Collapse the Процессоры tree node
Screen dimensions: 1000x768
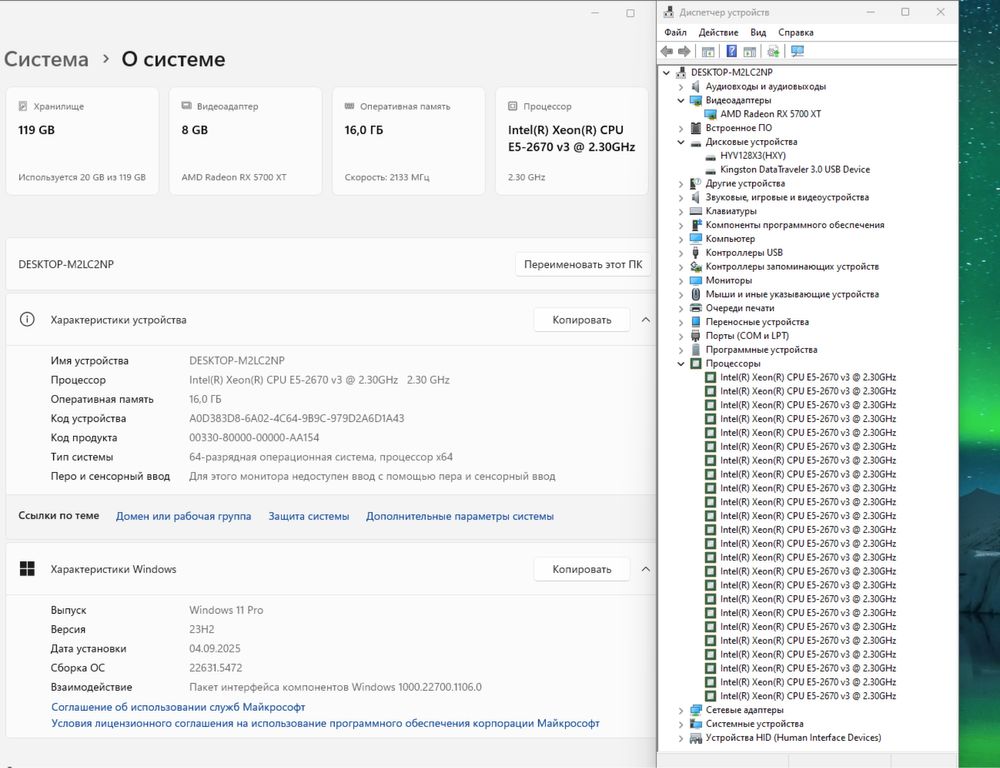coord(681,364)
